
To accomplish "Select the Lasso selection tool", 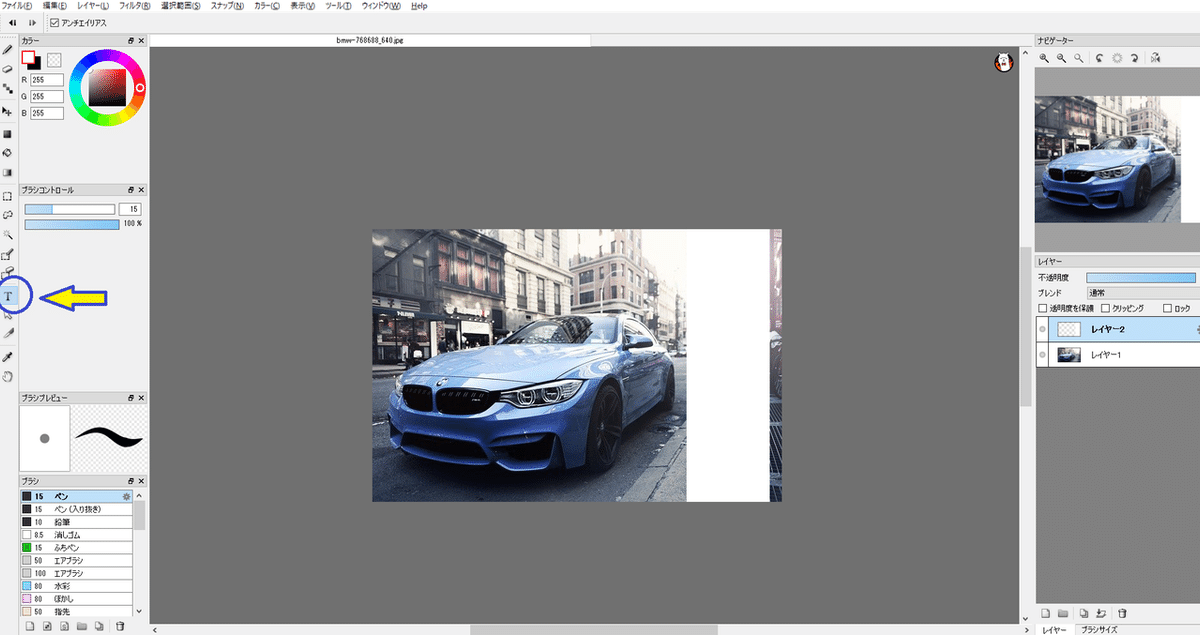I will pyautogui.click(x=7, y=214).
